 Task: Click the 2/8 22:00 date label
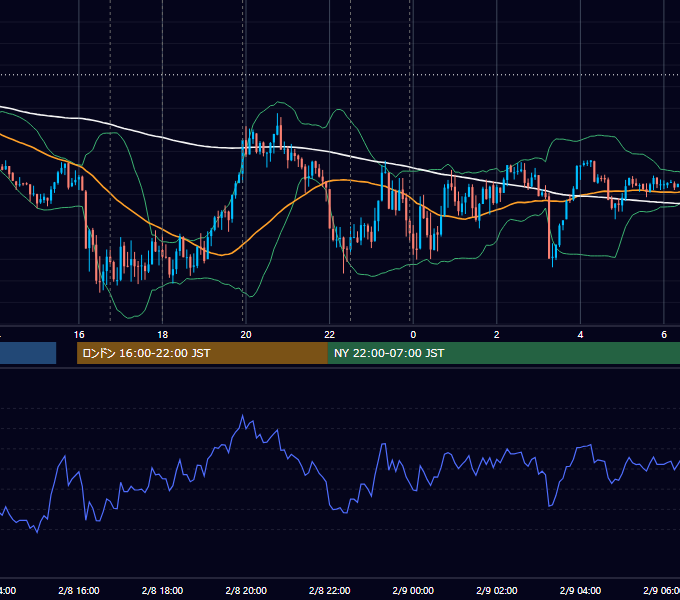point(330,590)
